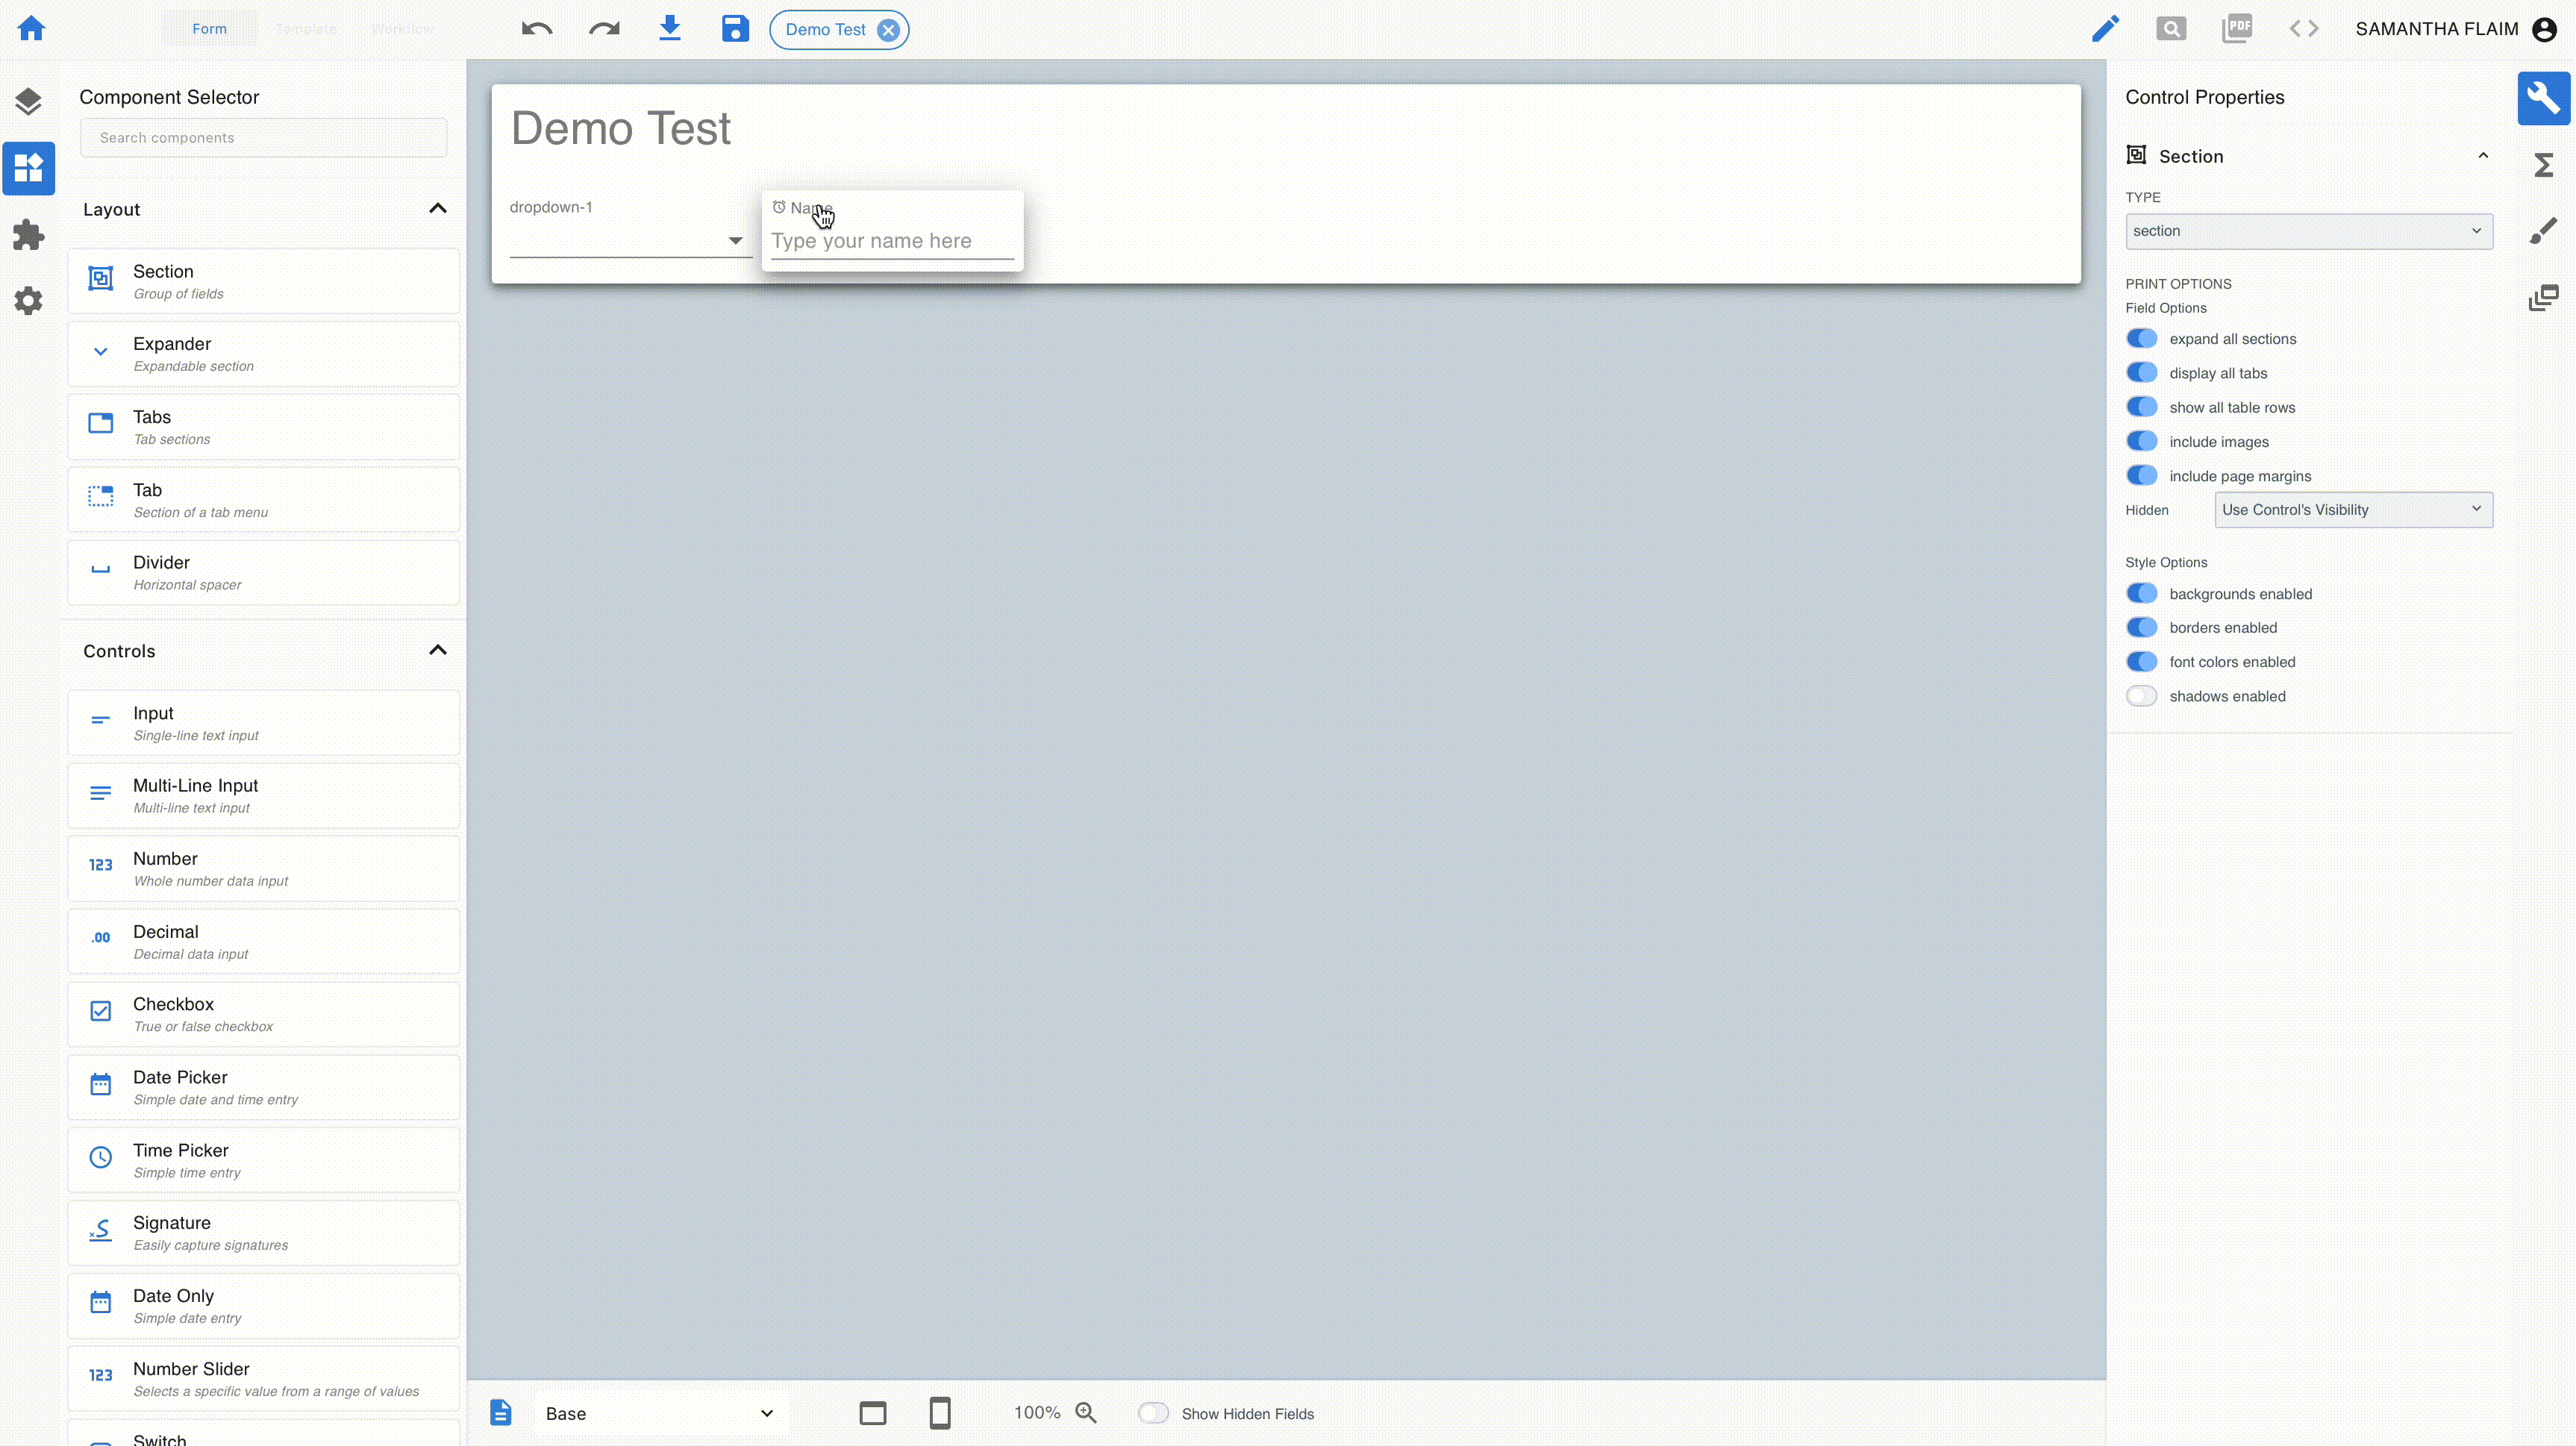2576x1446 pixels.
Task: Click the save floppy disk icon
Action: (x=735, y=29)
